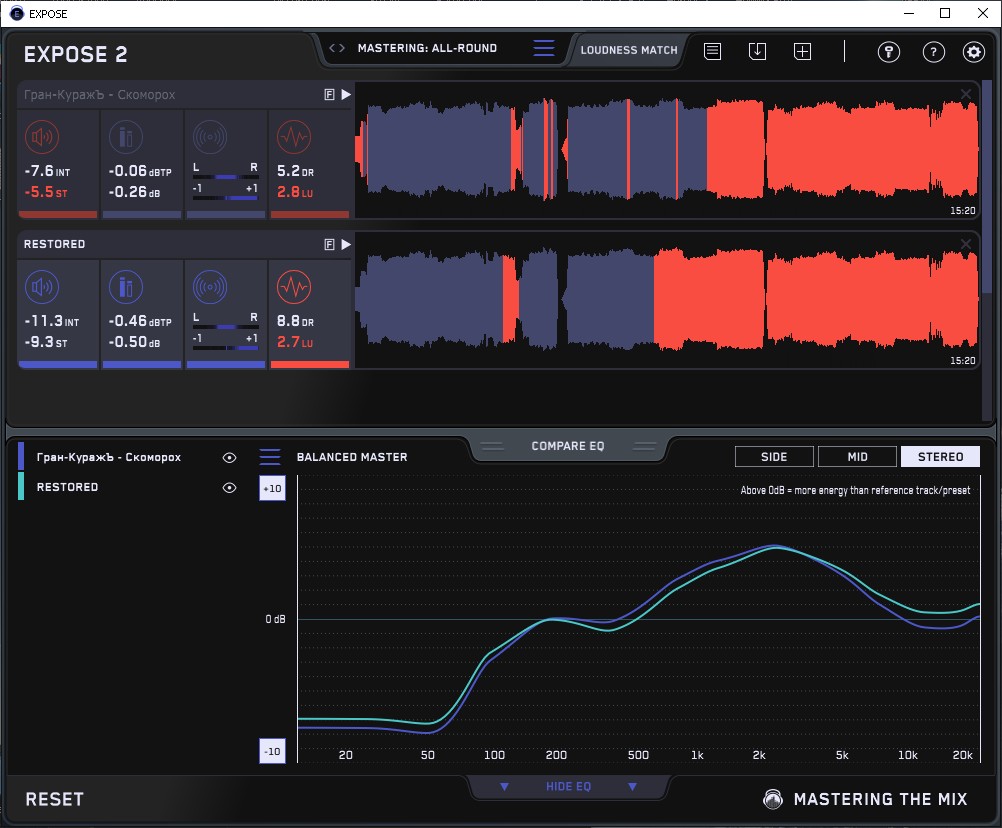Open the mastering preset list menu
This screenshot has height=828, width=1002.
544,48
